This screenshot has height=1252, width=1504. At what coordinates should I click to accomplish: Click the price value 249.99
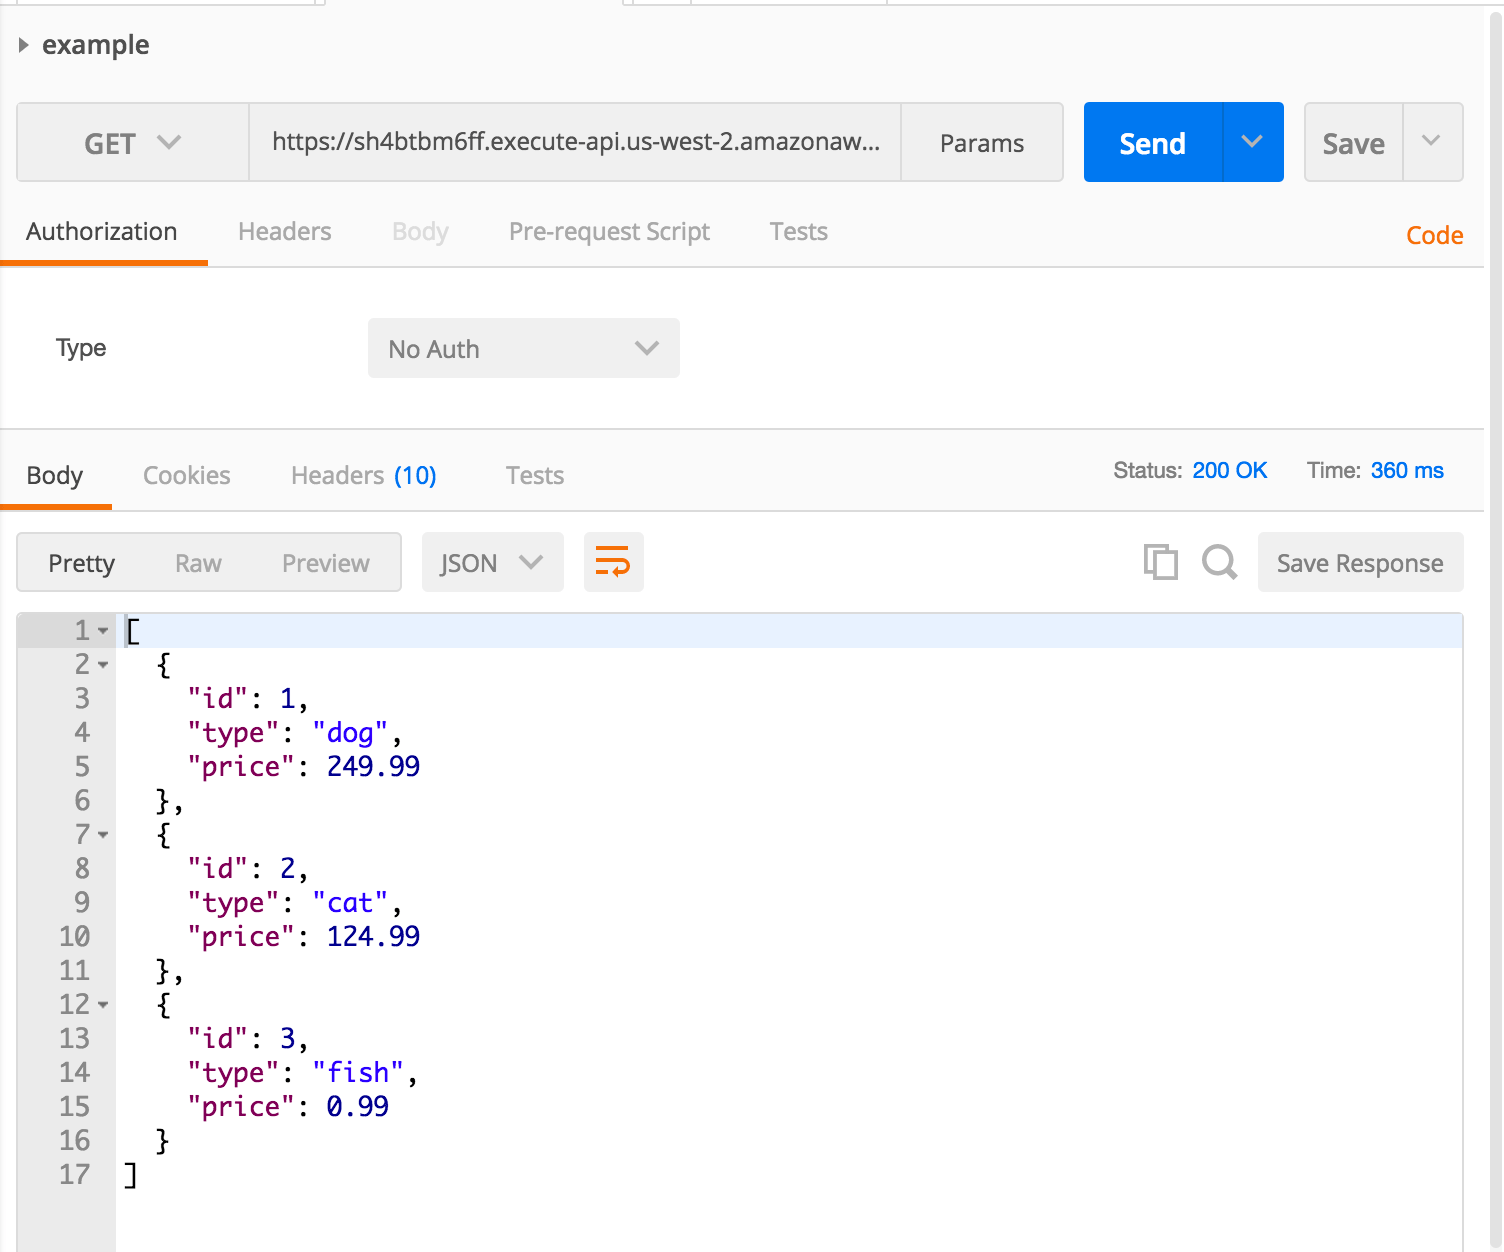[x=373, y=767]
